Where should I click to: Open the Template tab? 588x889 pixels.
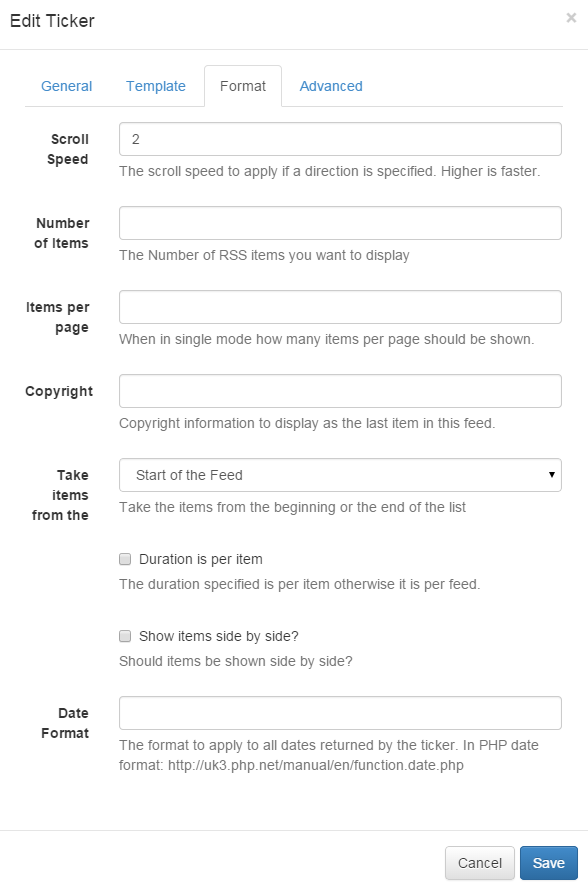[x=155, y=86]
